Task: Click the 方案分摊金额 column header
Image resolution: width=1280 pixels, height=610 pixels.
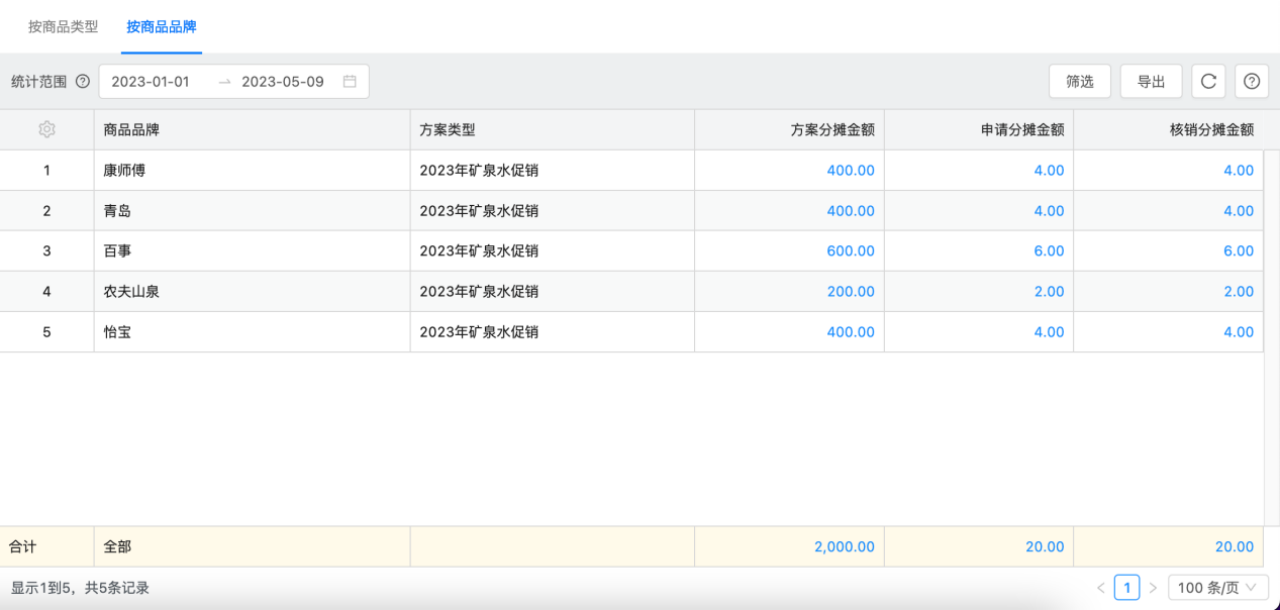Action: 790,130
